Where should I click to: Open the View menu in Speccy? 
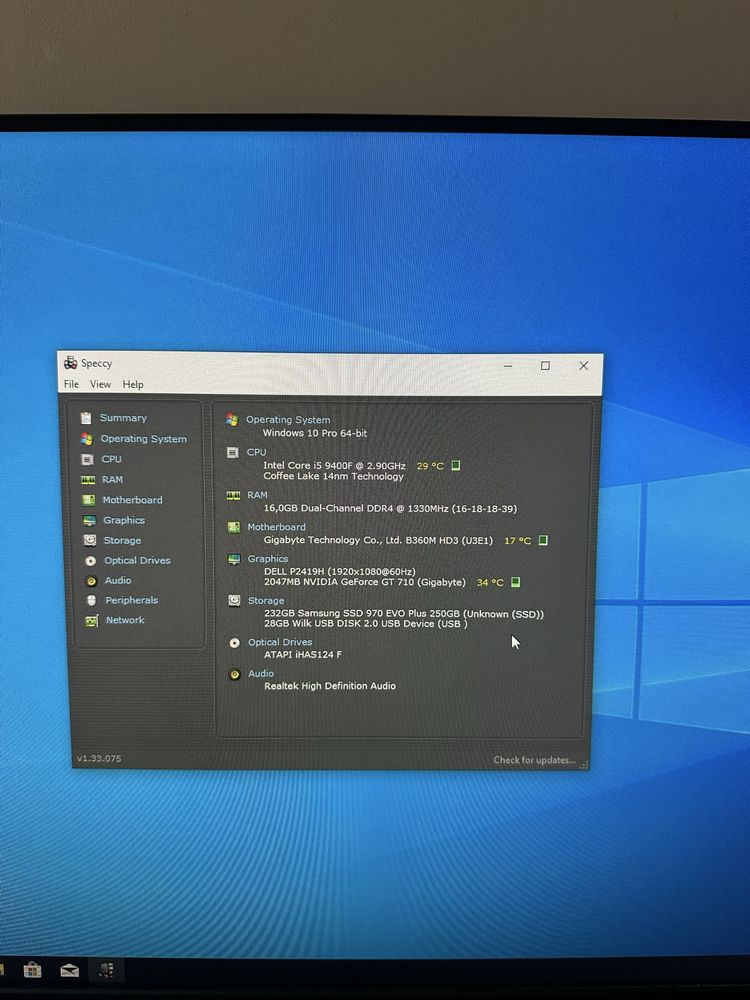100,384
